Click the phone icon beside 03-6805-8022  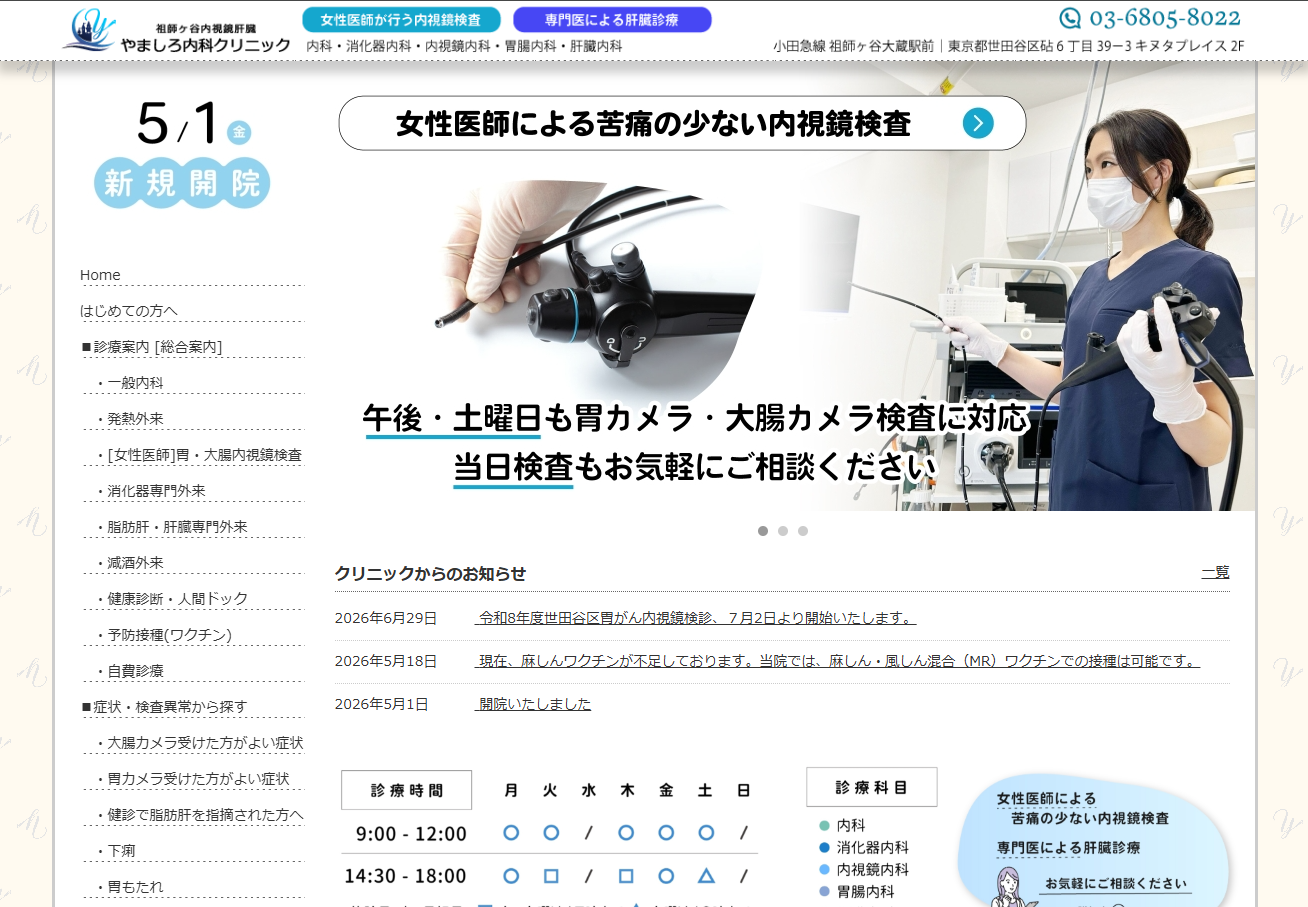pos(1070,18)
